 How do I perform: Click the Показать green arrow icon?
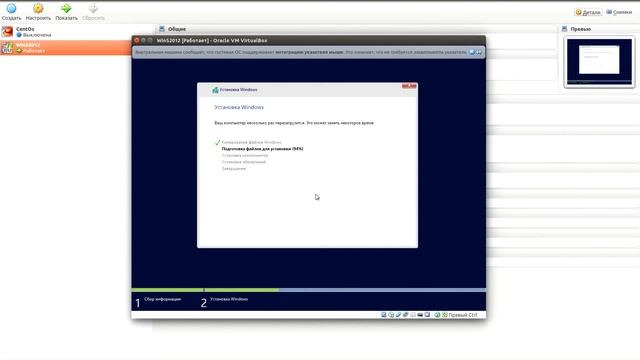point(66,8)
